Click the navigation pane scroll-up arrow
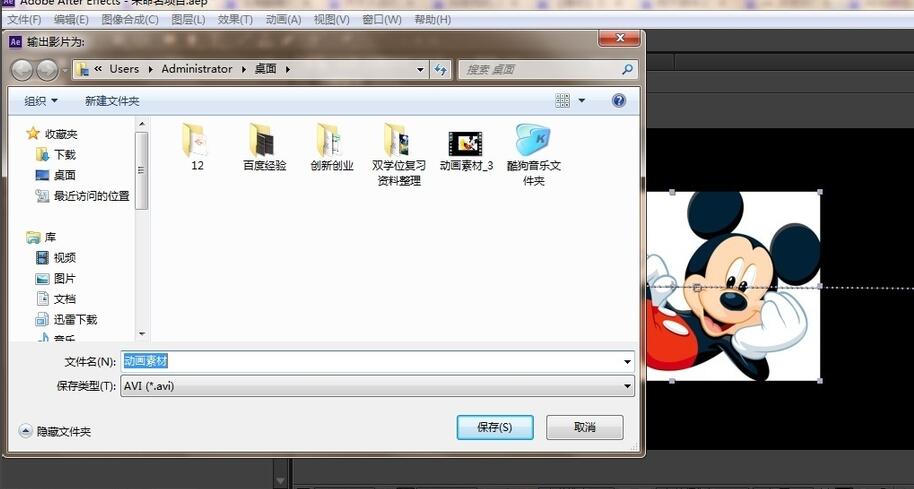Screen dimensions: 914x489 pos(142,124)
